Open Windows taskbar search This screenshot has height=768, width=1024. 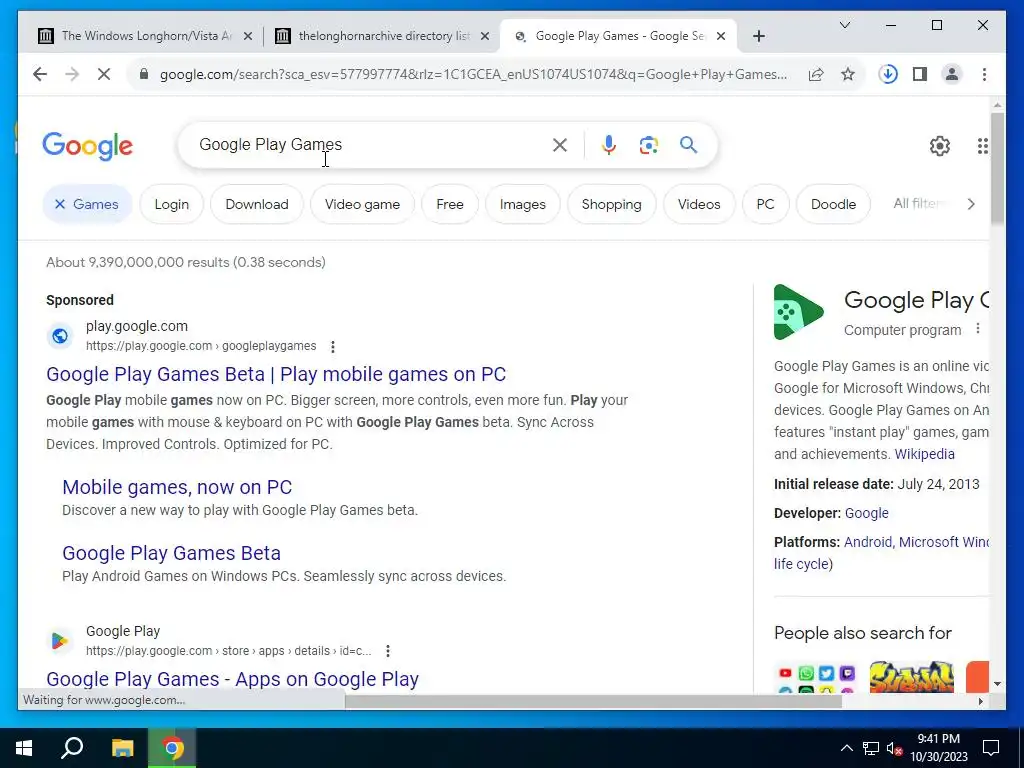tap(72, 748)
